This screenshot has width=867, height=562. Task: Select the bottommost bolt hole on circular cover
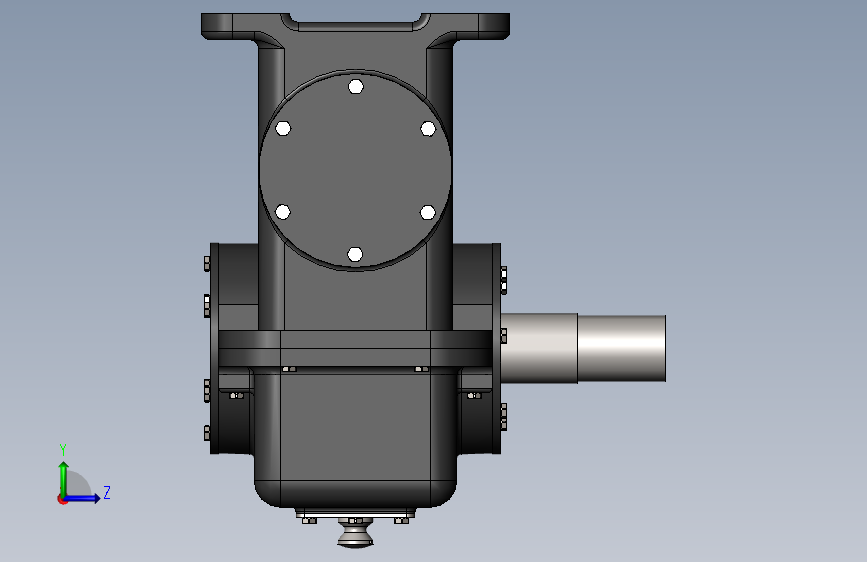[x=355, y=254]
